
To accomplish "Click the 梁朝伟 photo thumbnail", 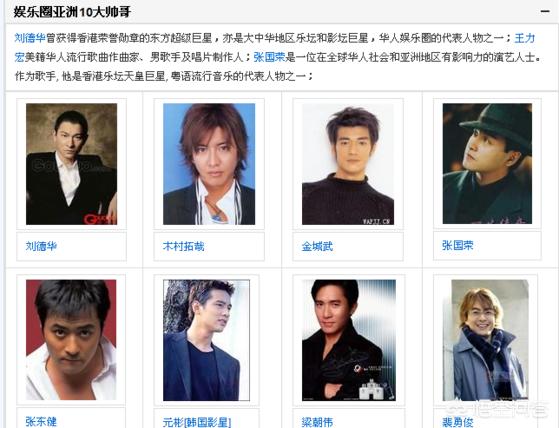I will pyautogui.click(x=349, y=340).
